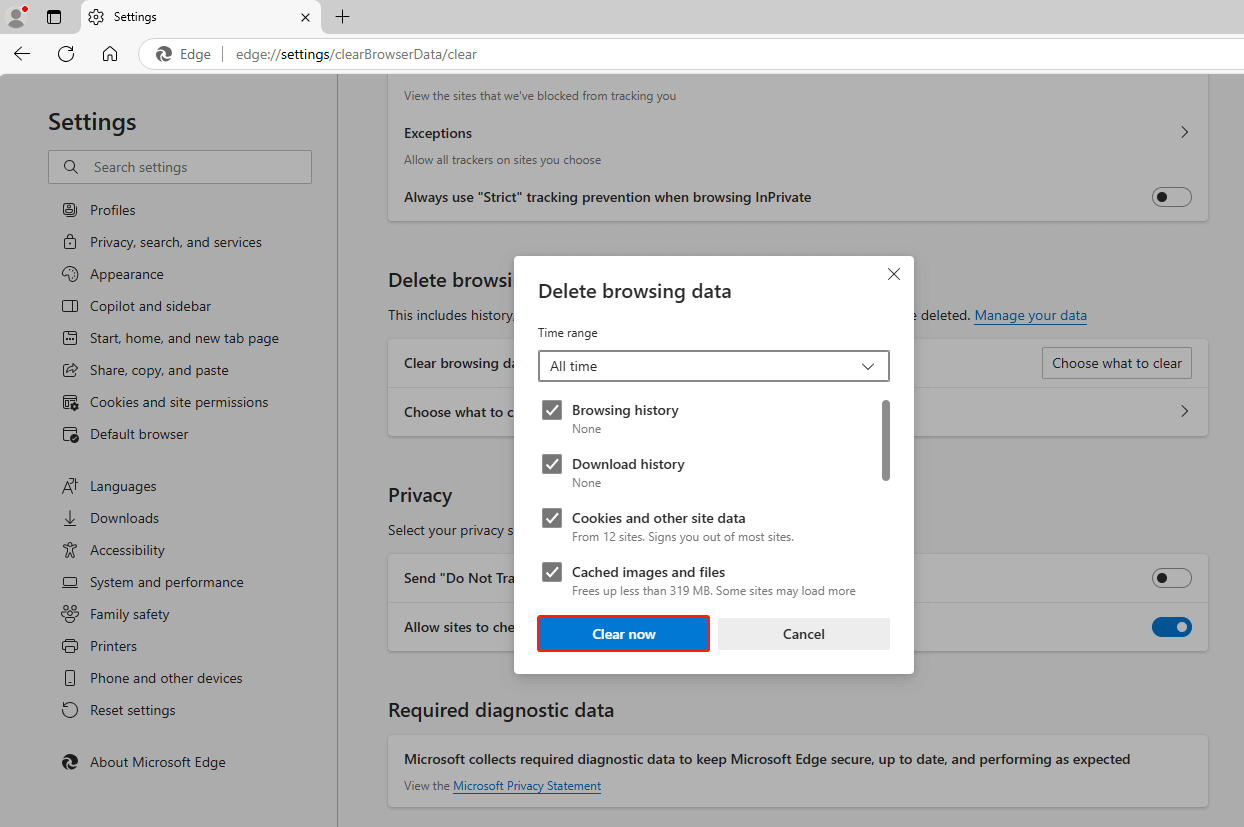Screen dimensions: 1244x827
Task: Click the Cancel button
Action: pos(804,634)
